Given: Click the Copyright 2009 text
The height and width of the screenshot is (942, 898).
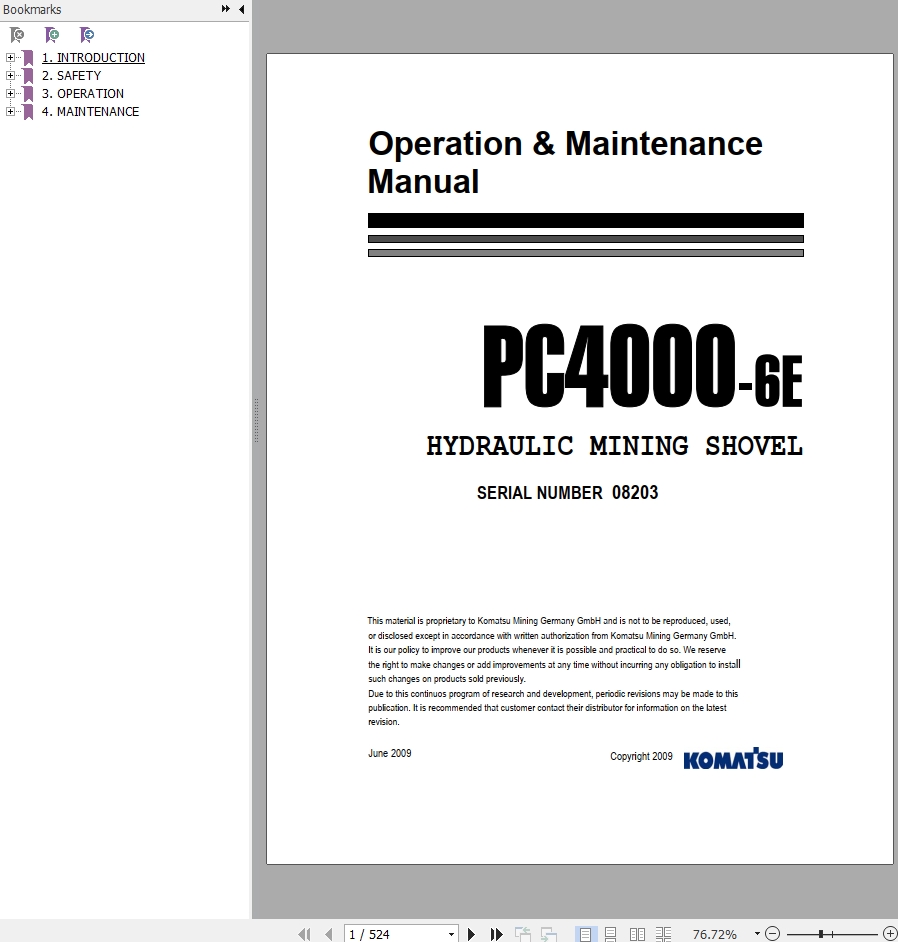Looking at the screenshot, I should tap(641, 756).
